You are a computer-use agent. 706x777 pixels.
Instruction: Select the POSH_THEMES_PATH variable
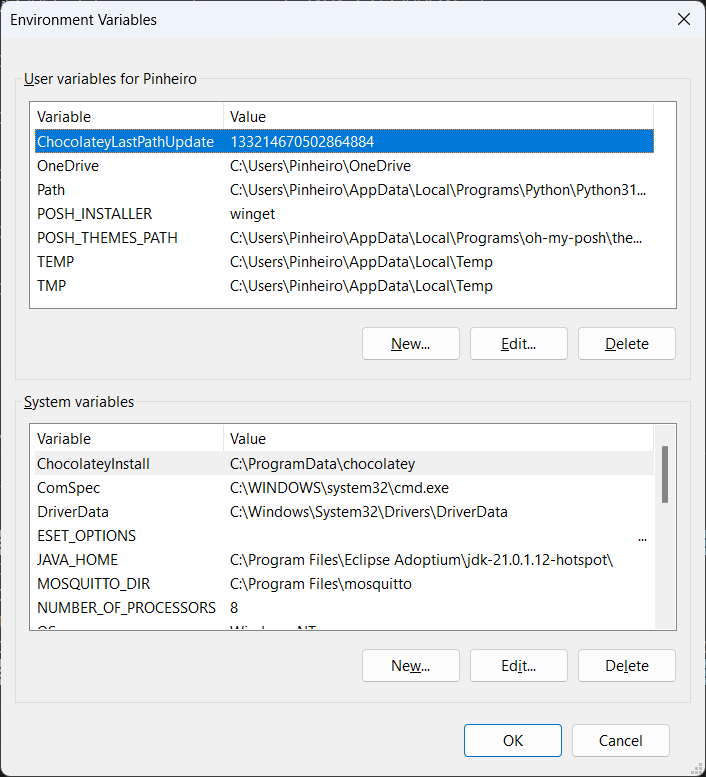tap(344, 238)
